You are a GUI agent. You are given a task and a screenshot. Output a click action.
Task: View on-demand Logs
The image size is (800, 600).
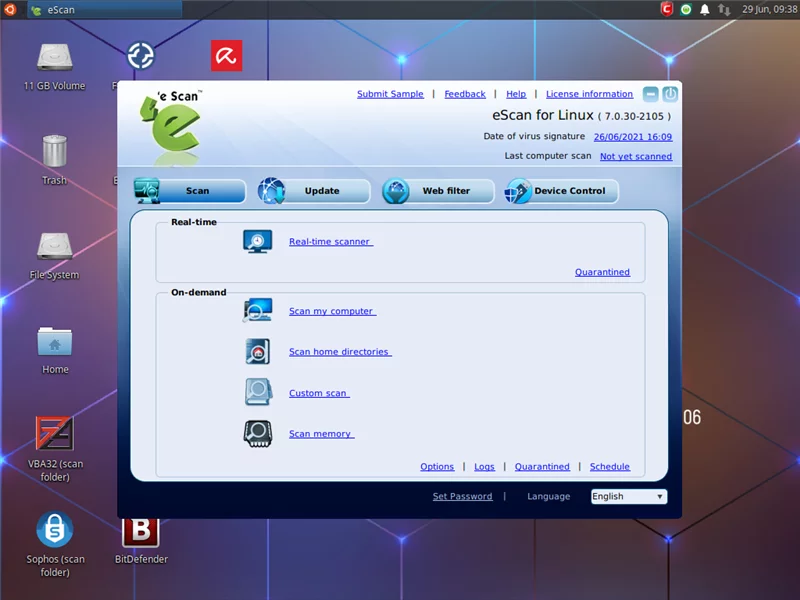point(484,466)
